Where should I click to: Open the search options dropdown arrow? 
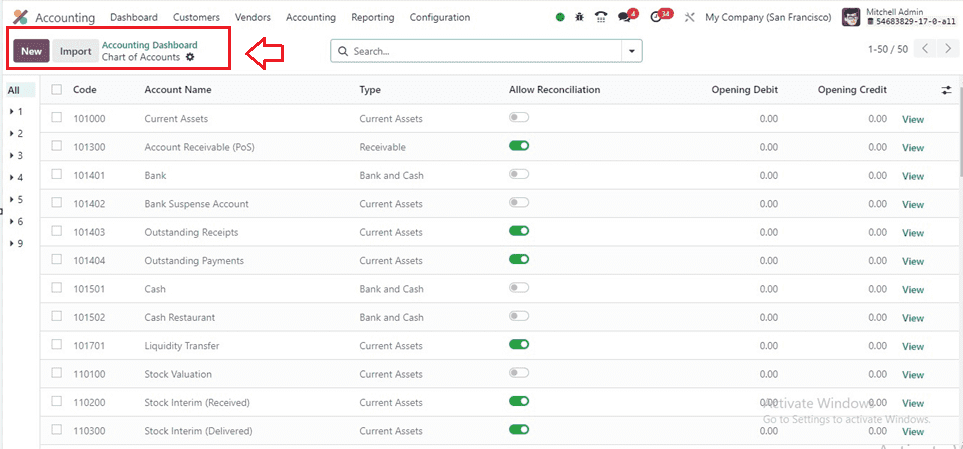click(x=632, y=52)
